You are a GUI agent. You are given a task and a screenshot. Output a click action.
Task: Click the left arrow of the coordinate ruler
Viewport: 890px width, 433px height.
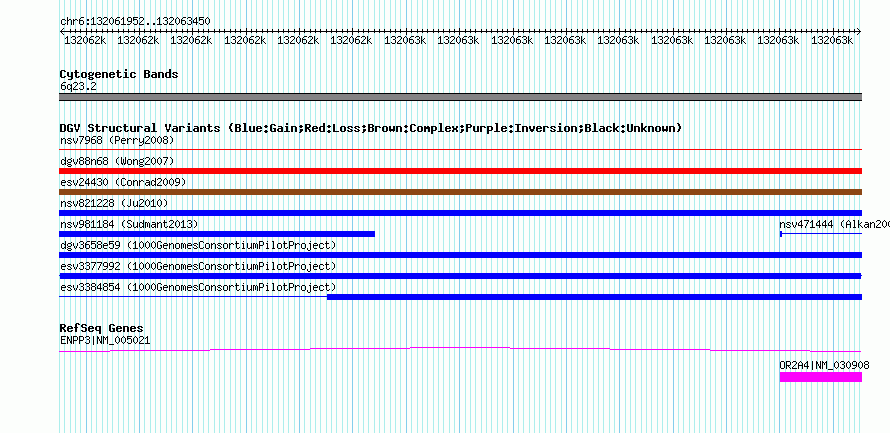[62, 31]
